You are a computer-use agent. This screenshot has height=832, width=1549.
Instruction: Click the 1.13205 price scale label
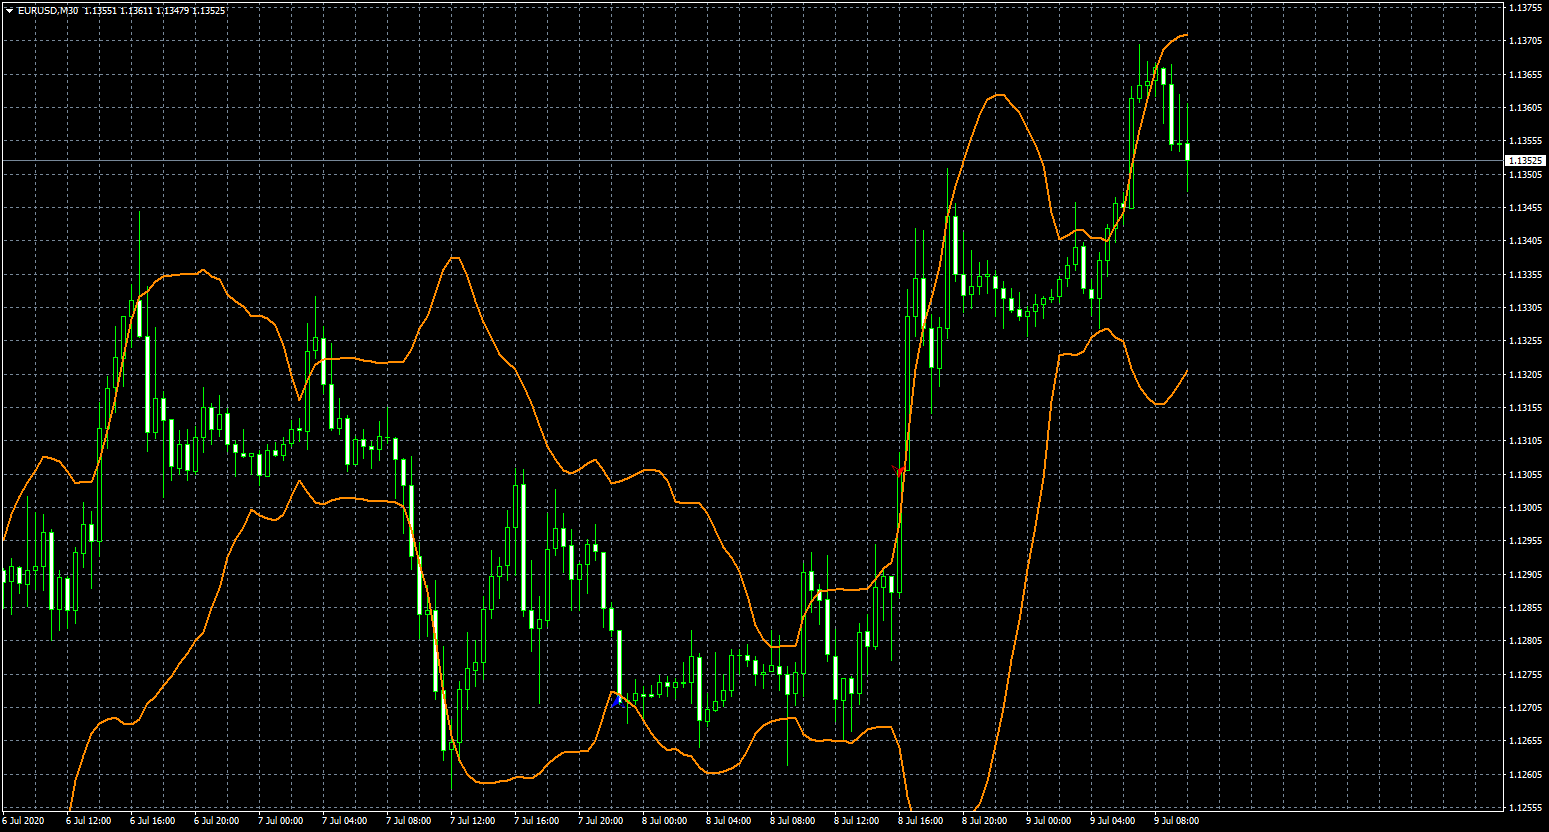coord(1525,374)
